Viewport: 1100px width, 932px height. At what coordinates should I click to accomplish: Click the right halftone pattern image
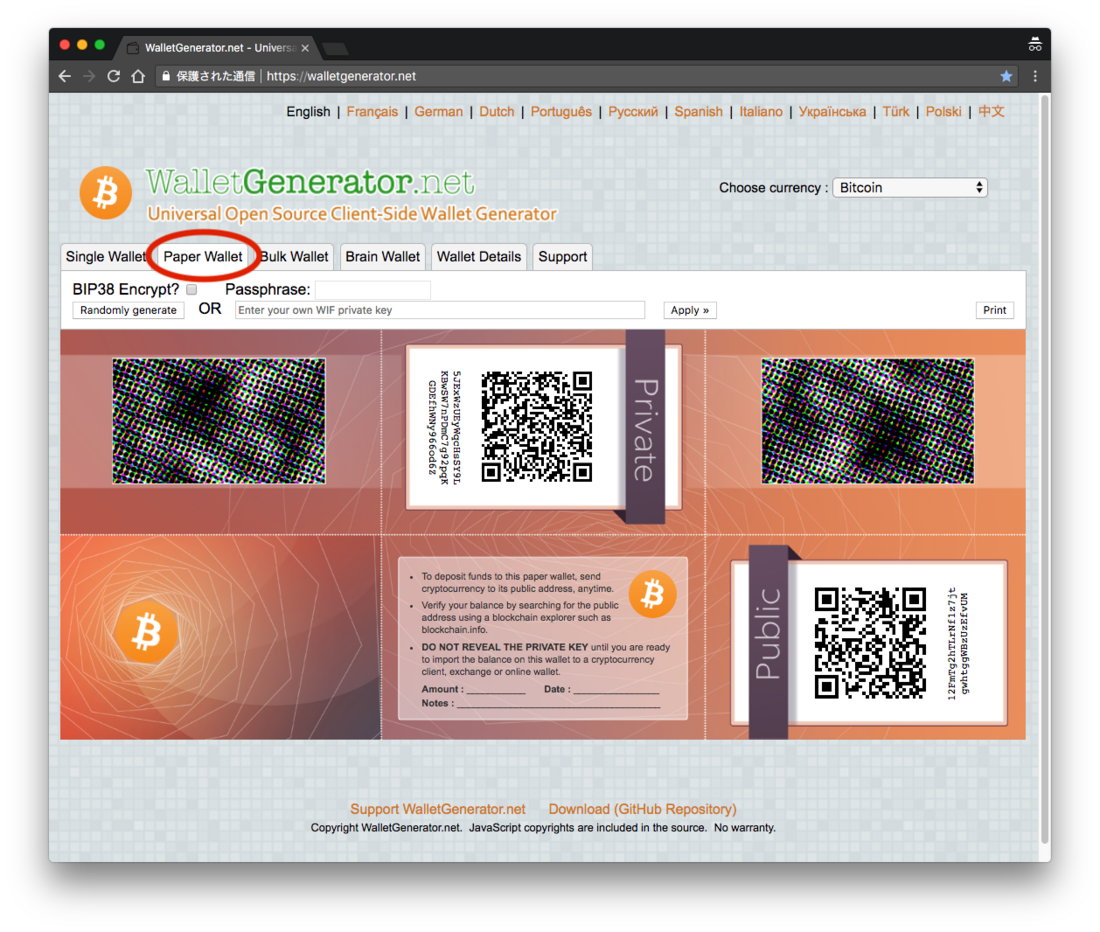868,421
